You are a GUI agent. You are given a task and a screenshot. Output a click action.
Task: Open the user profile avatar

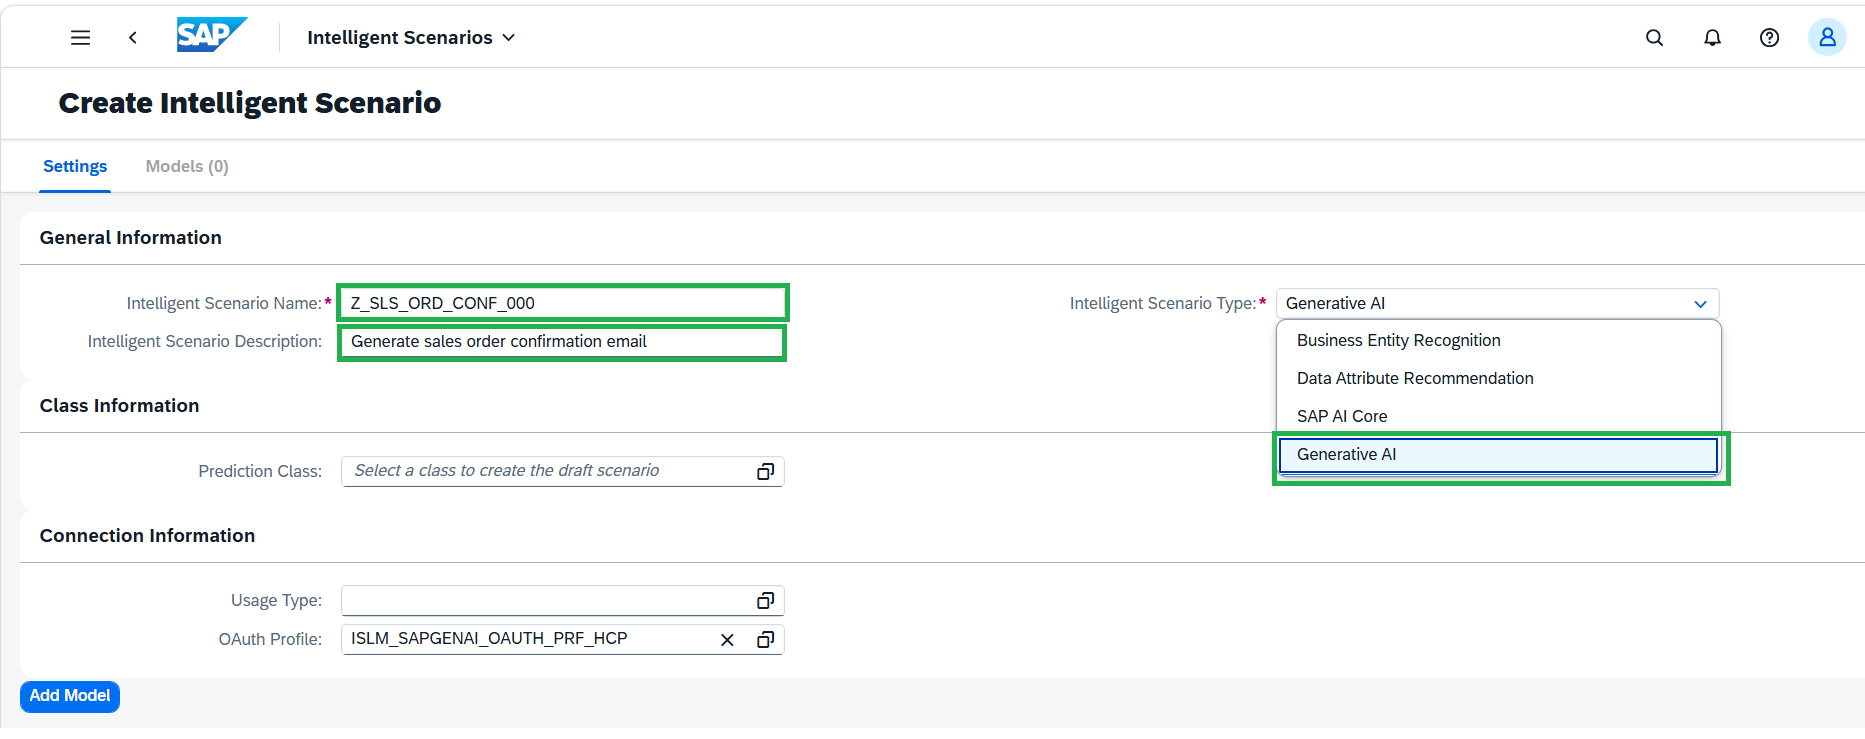coord(1827,37)
